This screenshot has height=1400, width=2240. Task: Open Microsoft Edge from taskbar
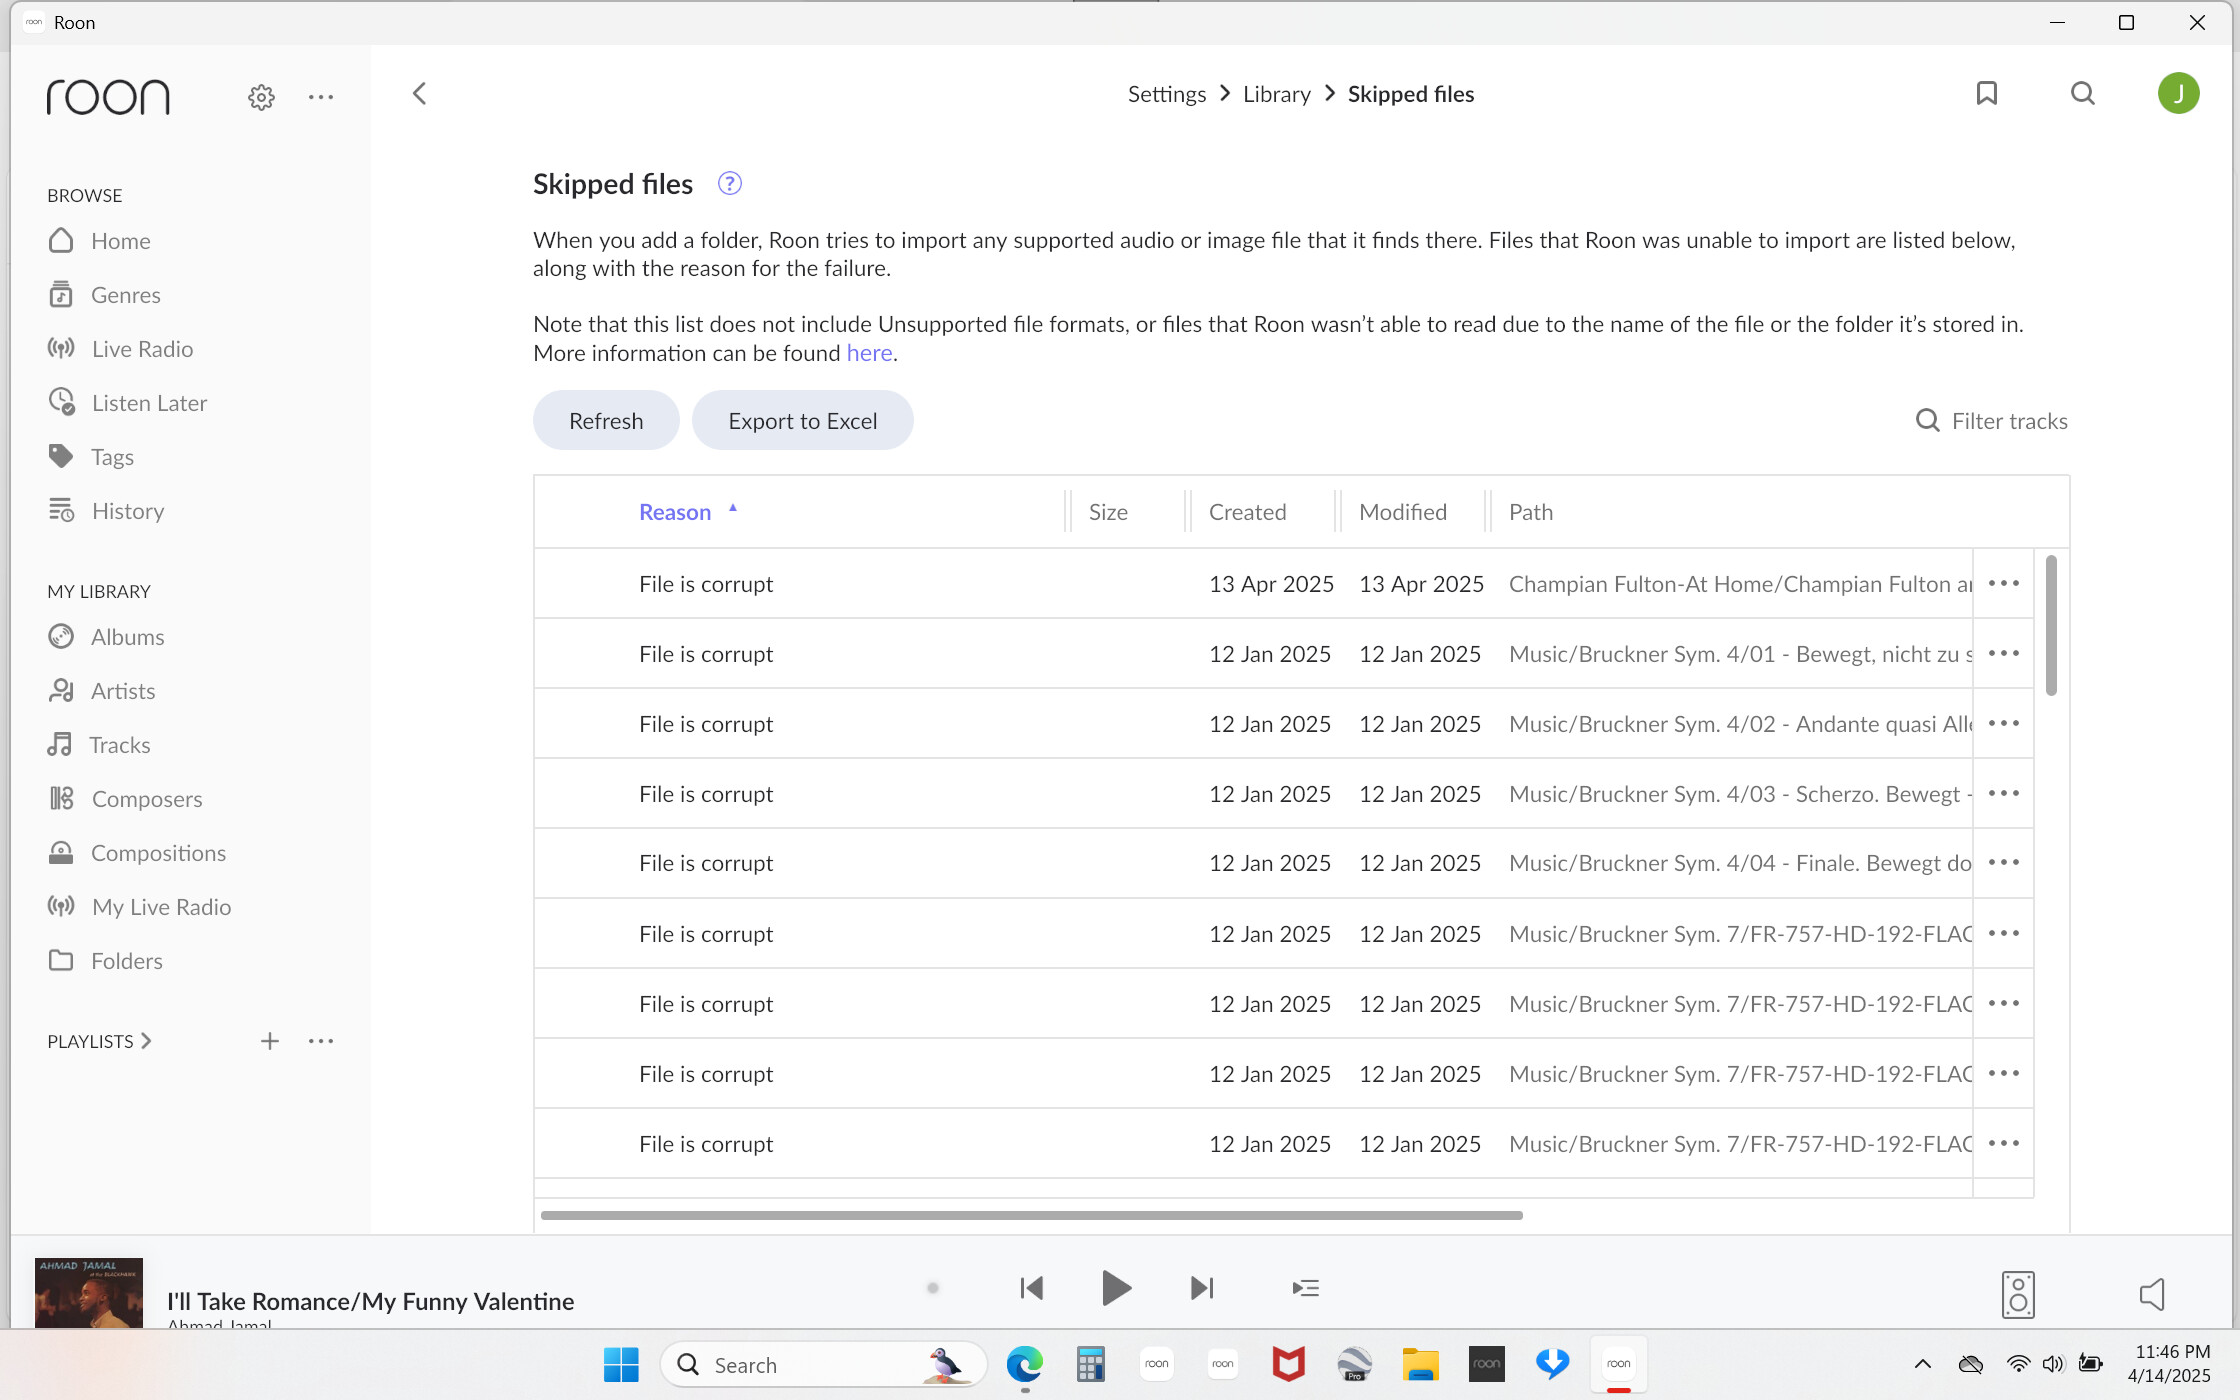pyautogui.click(x=1024, y=1364)
